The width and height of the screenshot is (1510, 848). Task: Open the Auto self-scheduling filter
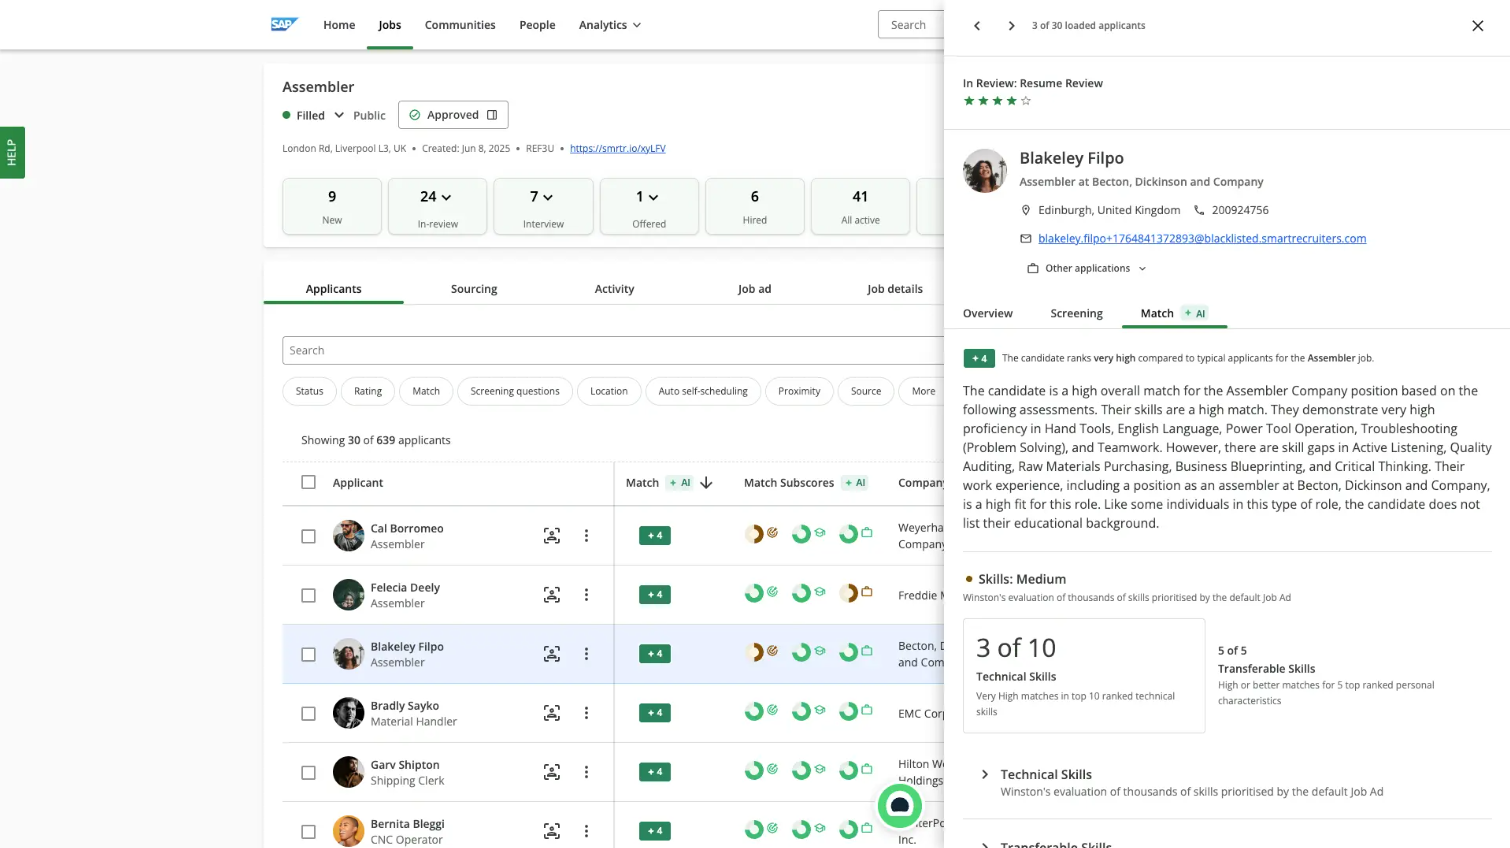pyautogui.click(x=703, y=391)
